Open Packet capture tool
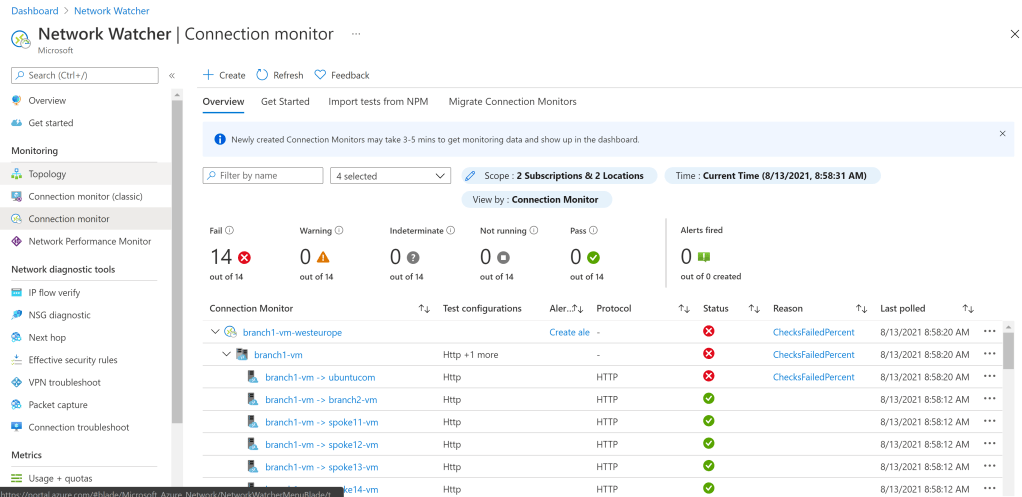Image resolution: width=1022 pixels, height=497 pixels. tap(58, 405)
